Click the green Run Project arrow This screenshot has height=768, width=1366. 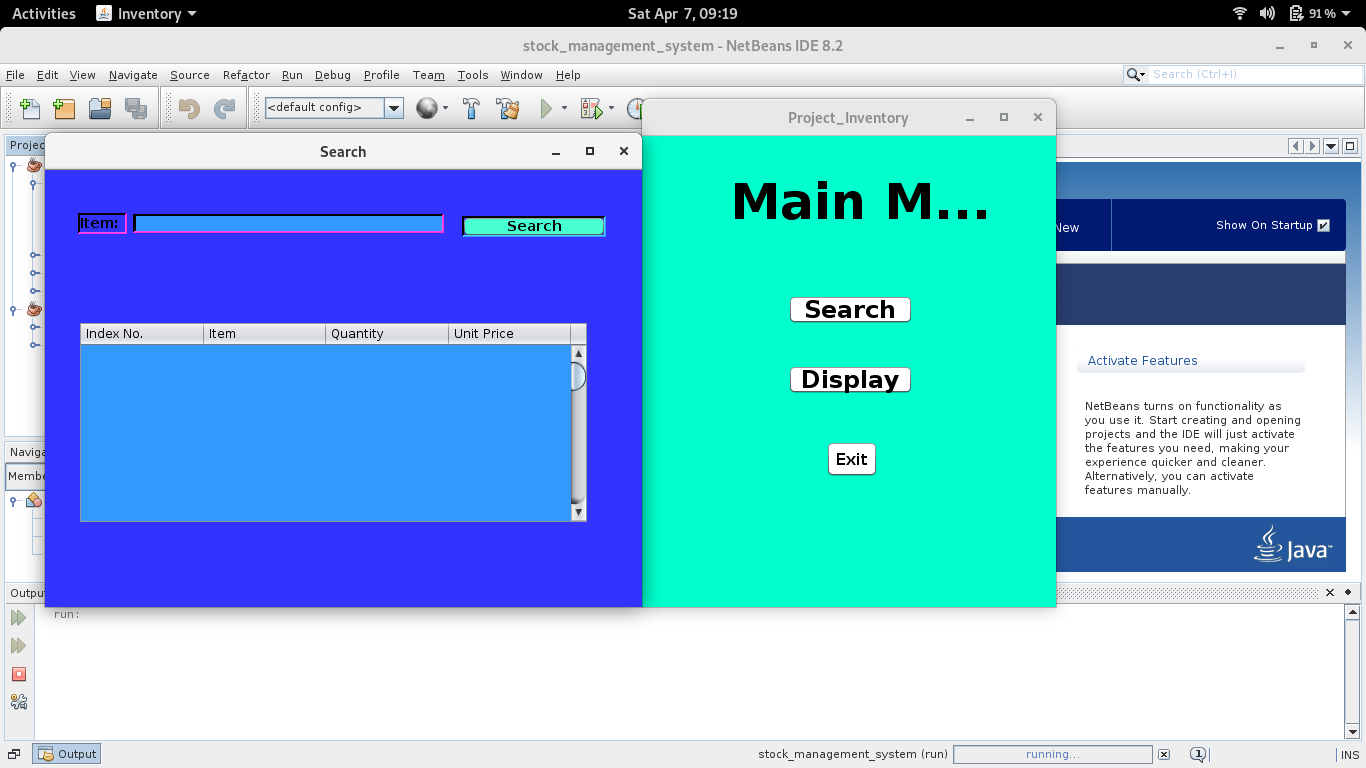[x=547, y=108]
